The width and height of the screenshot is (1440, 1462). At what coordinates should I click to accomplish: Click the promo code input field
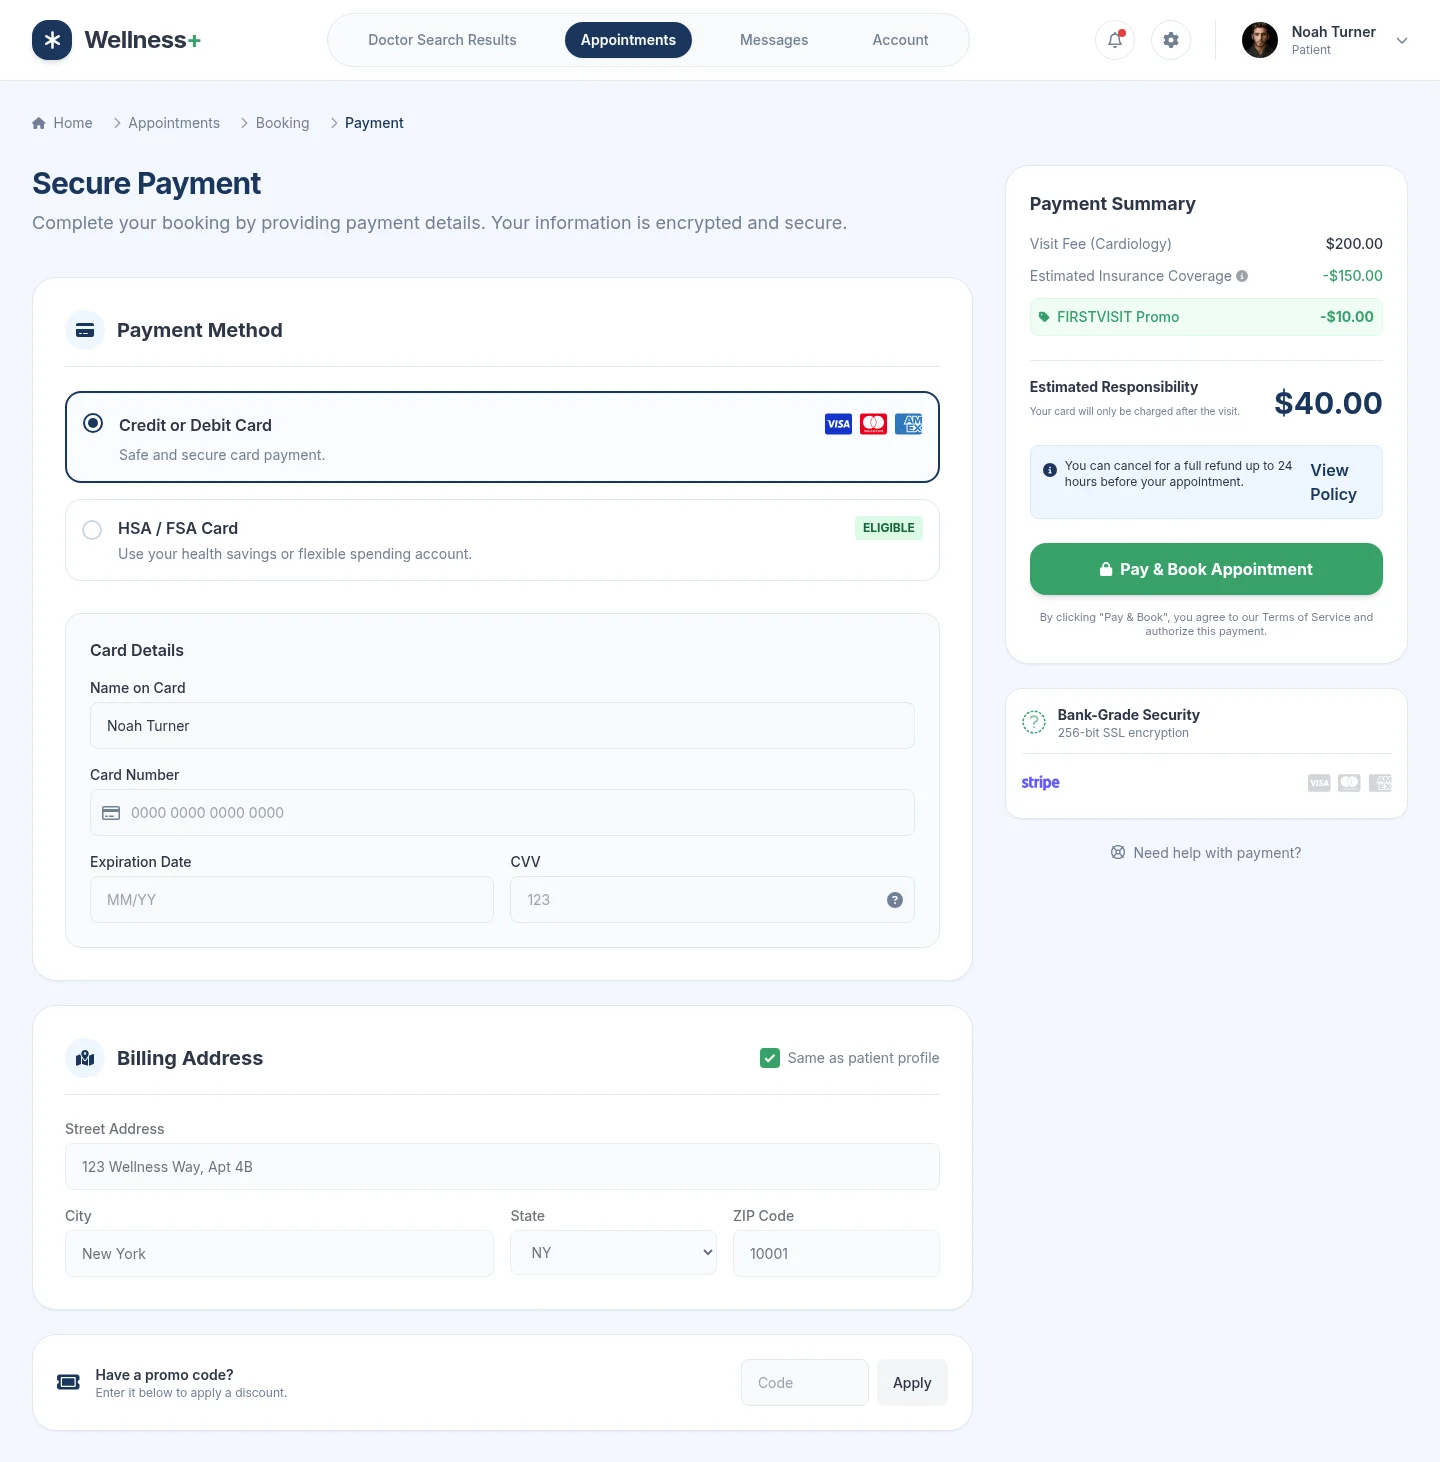click(x=804, y=1382)
